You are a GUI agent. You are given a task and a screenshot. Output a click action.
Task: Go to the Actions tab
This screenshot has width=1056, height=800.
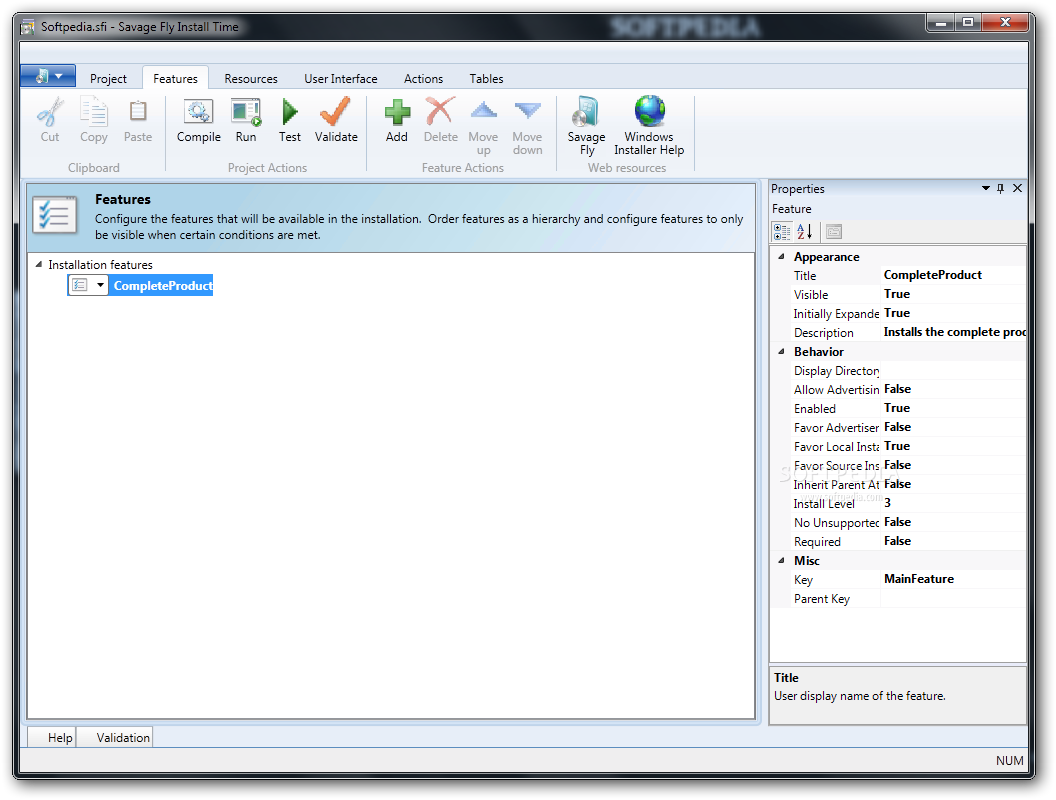(423, 79)
